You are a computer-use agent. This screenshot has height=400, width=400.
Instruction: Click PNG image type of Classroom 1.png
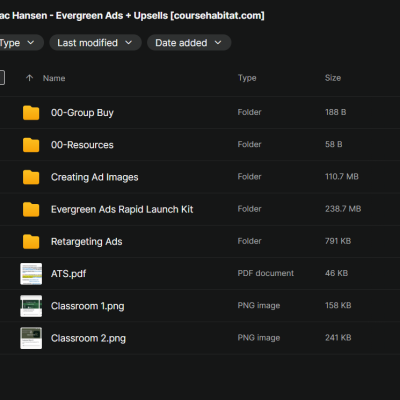point(259,305)
